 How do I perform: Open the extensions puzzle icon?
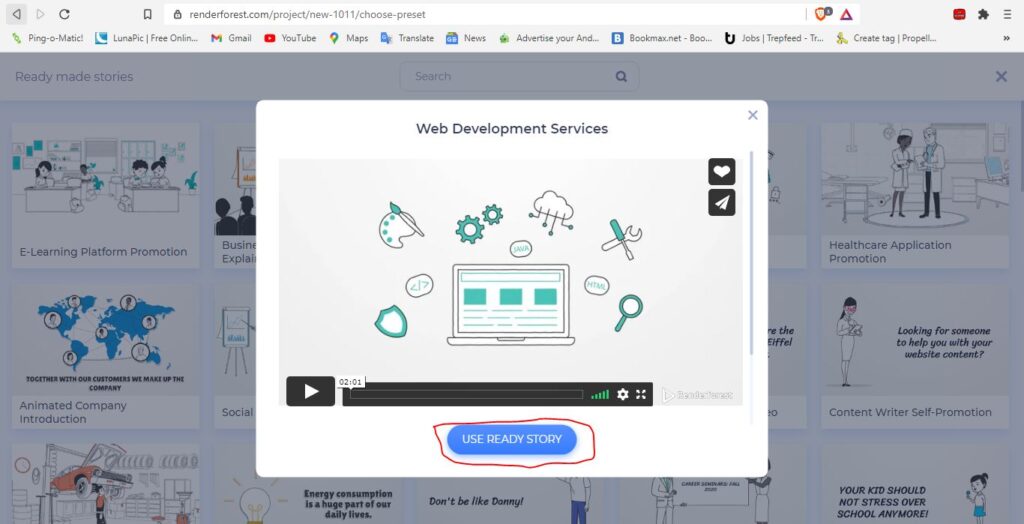pos(983,14)
